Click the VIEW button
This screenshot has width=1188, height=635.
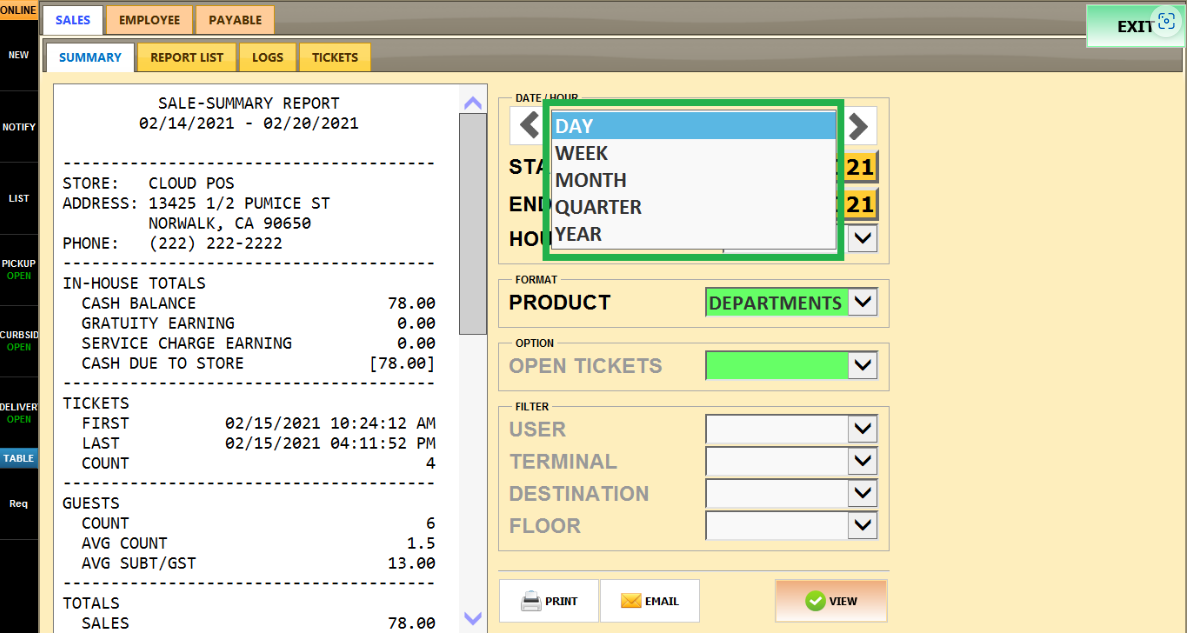(831, 601)
